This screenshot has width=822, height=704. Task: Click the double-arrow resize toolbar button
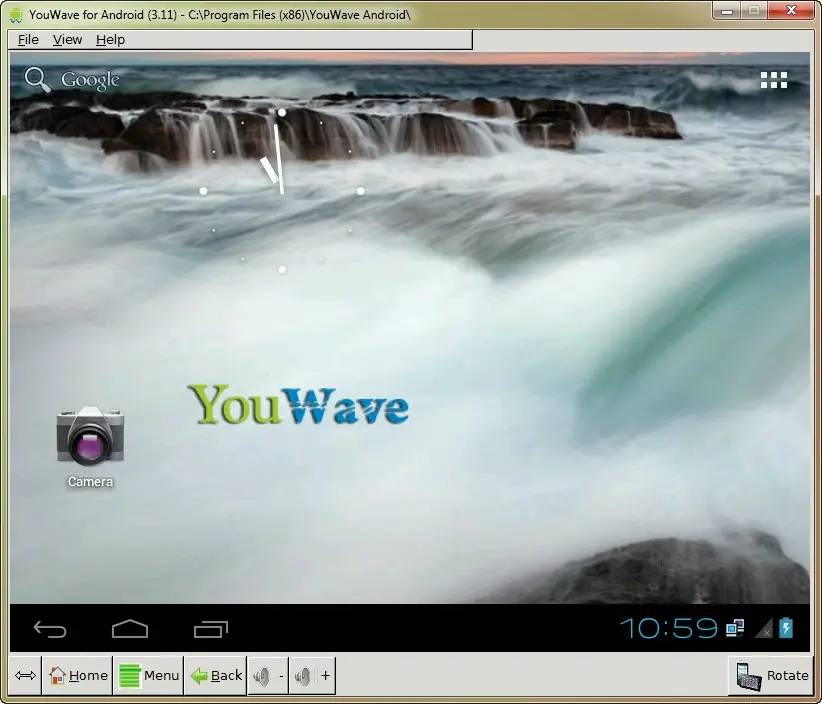(x=25, y=675)
